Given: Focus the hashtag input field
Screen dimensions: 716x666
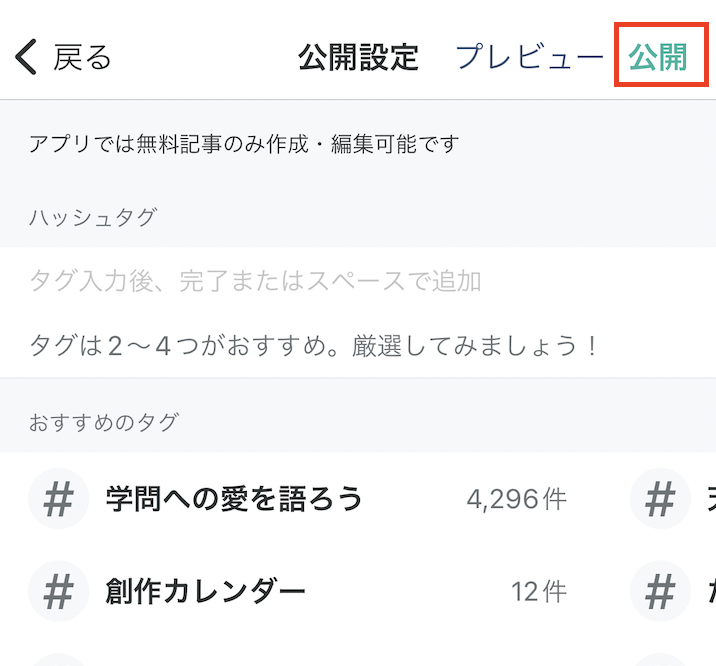Looking at the screenshot, I should [x=358, y=280].
